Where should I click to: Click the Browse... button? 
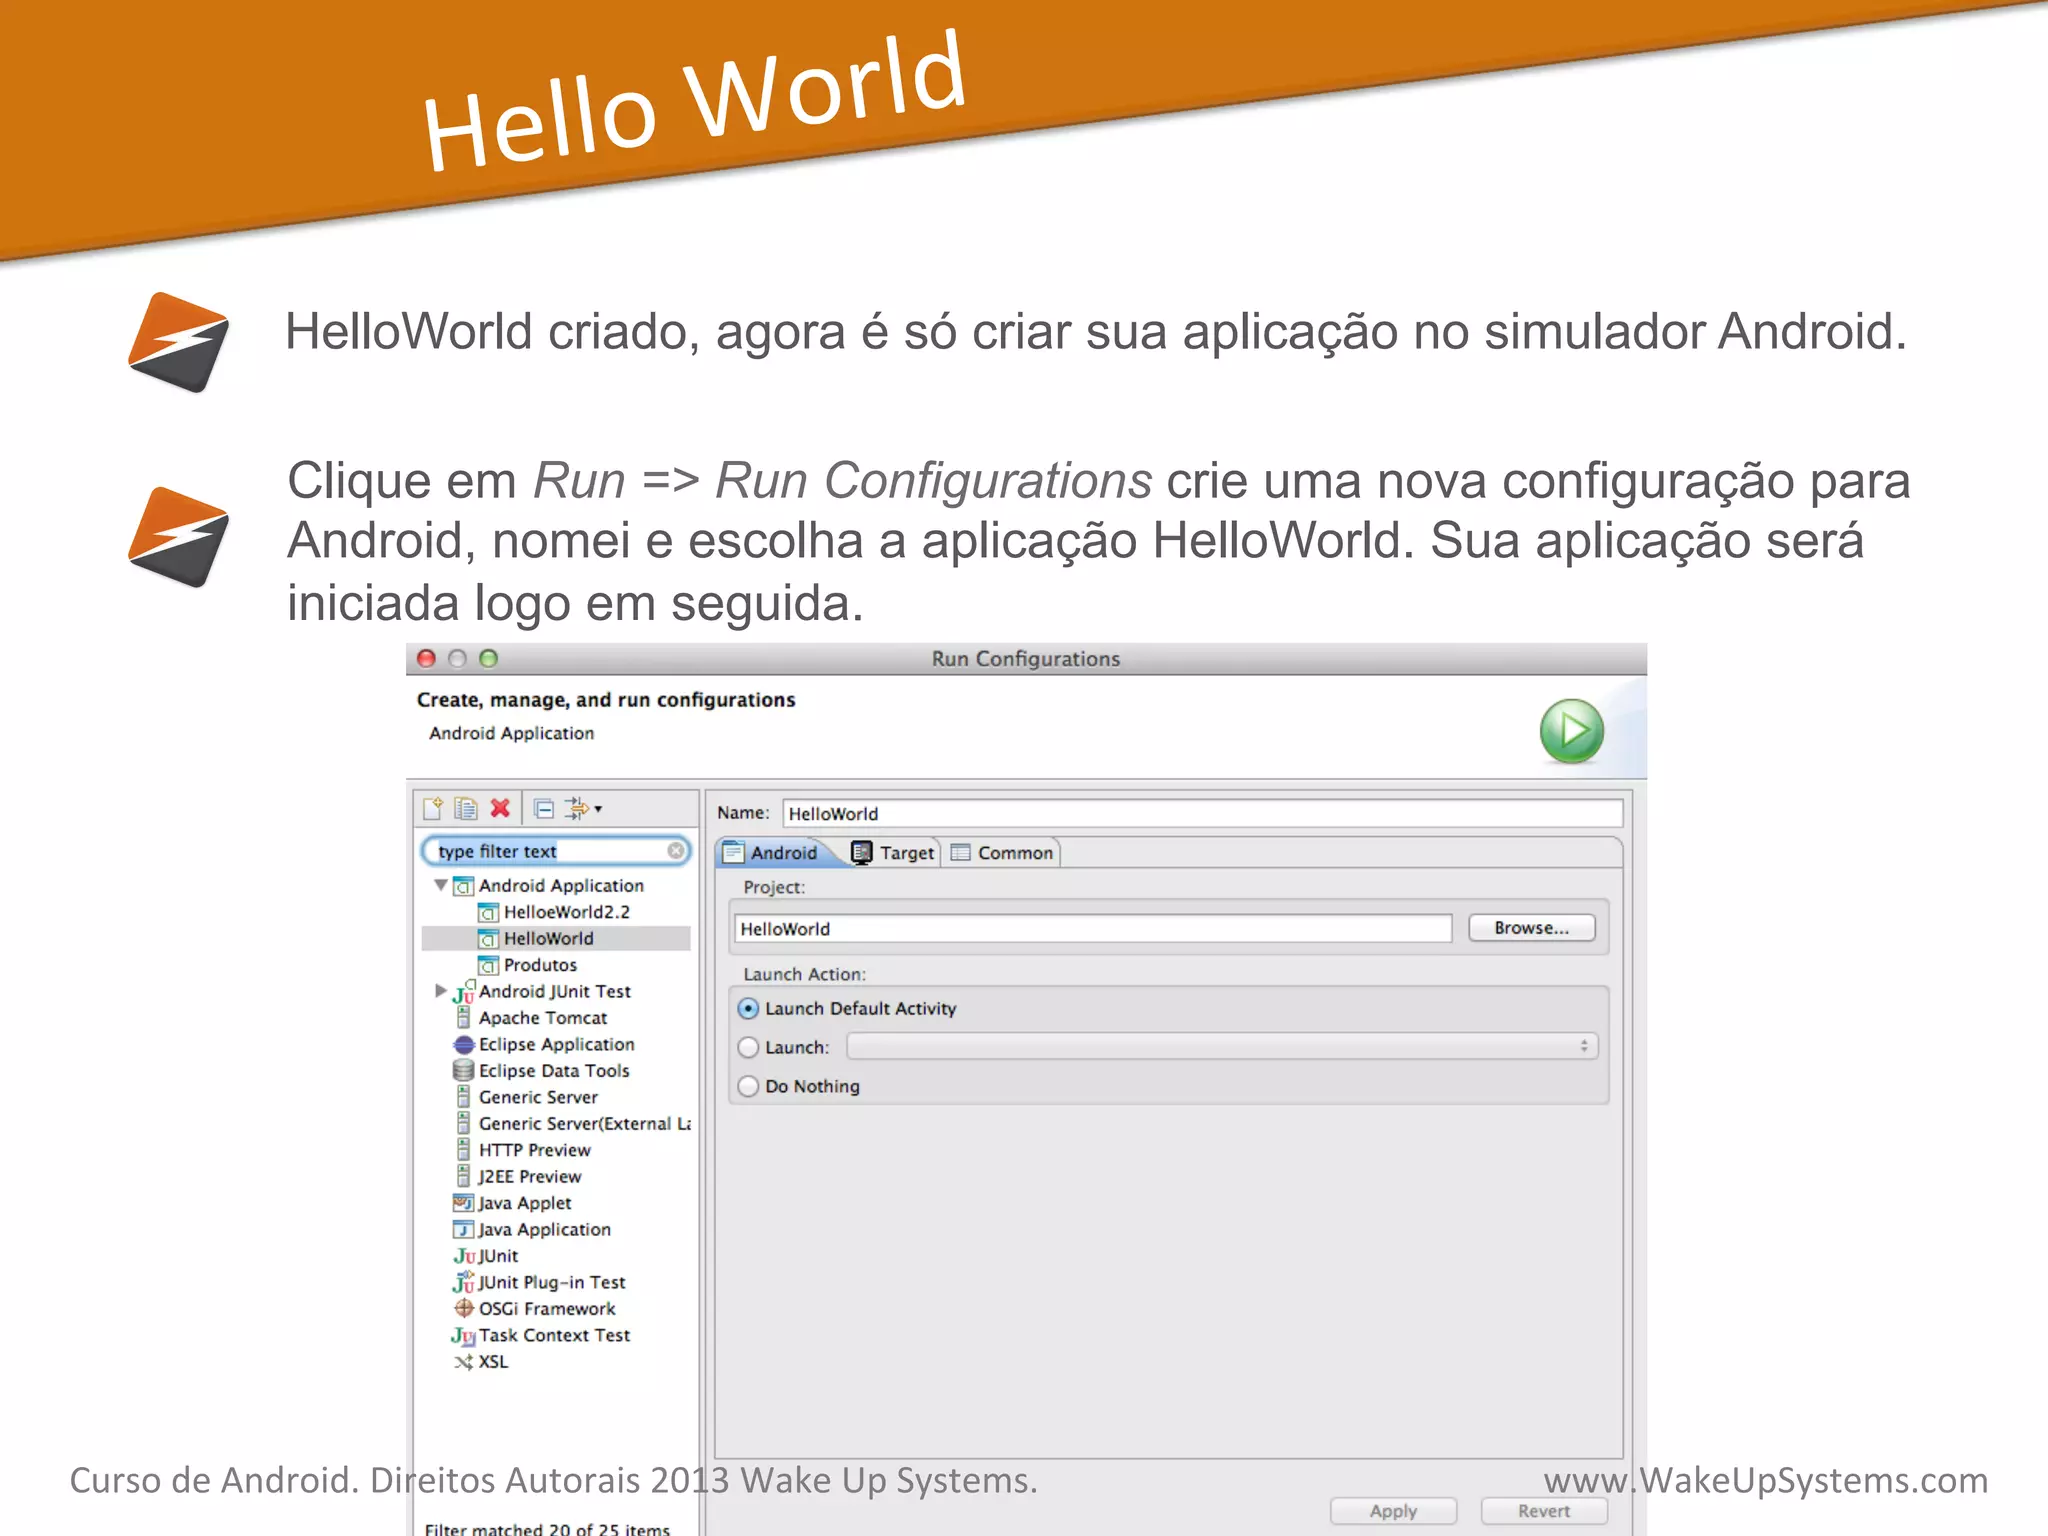coord(1531,928)
